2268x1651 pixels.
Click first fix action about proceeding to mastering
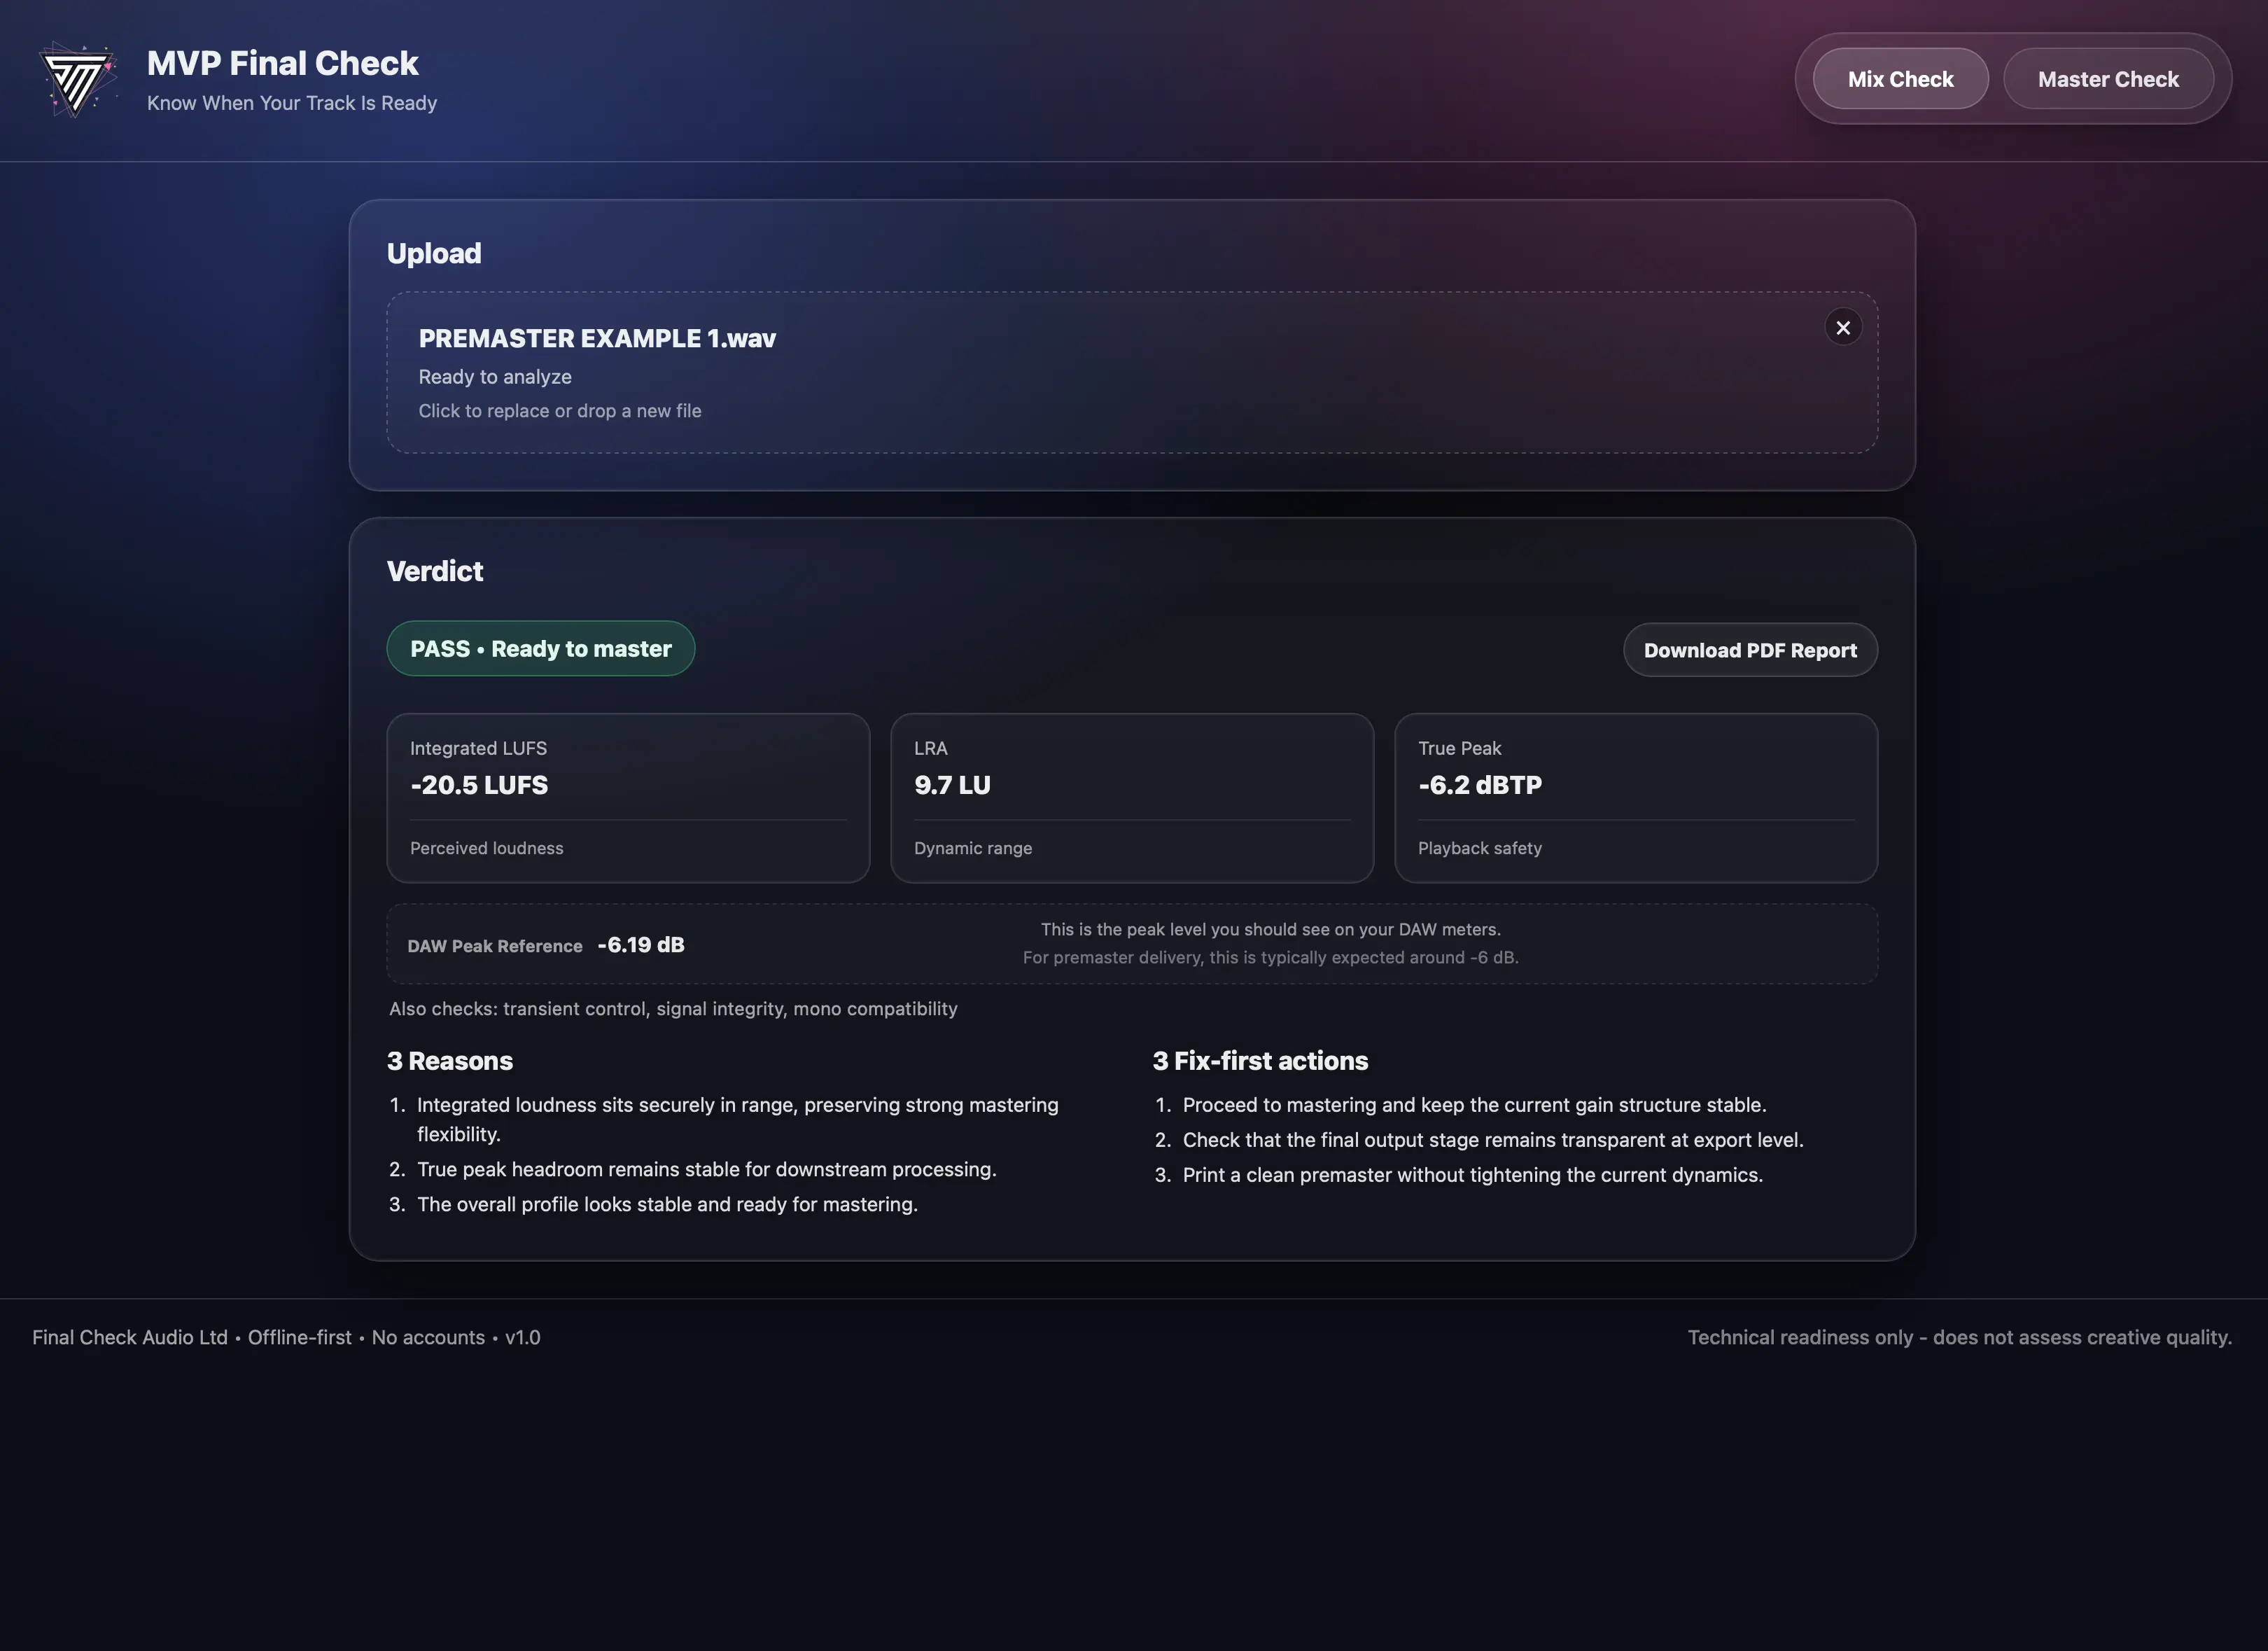pos(1473,1105)
